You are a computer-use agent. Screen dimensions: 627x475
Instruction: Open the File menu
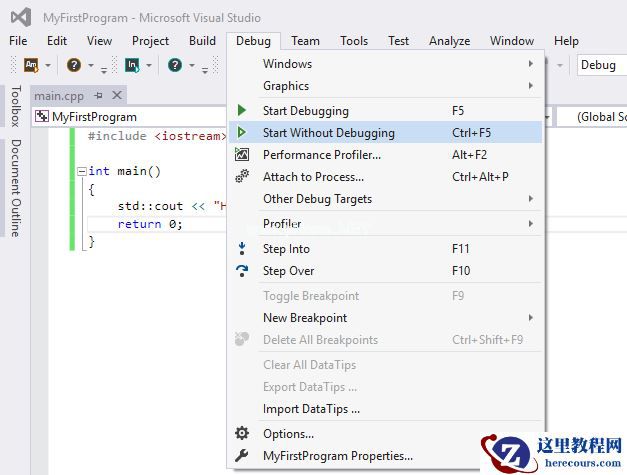click(18, 41)
